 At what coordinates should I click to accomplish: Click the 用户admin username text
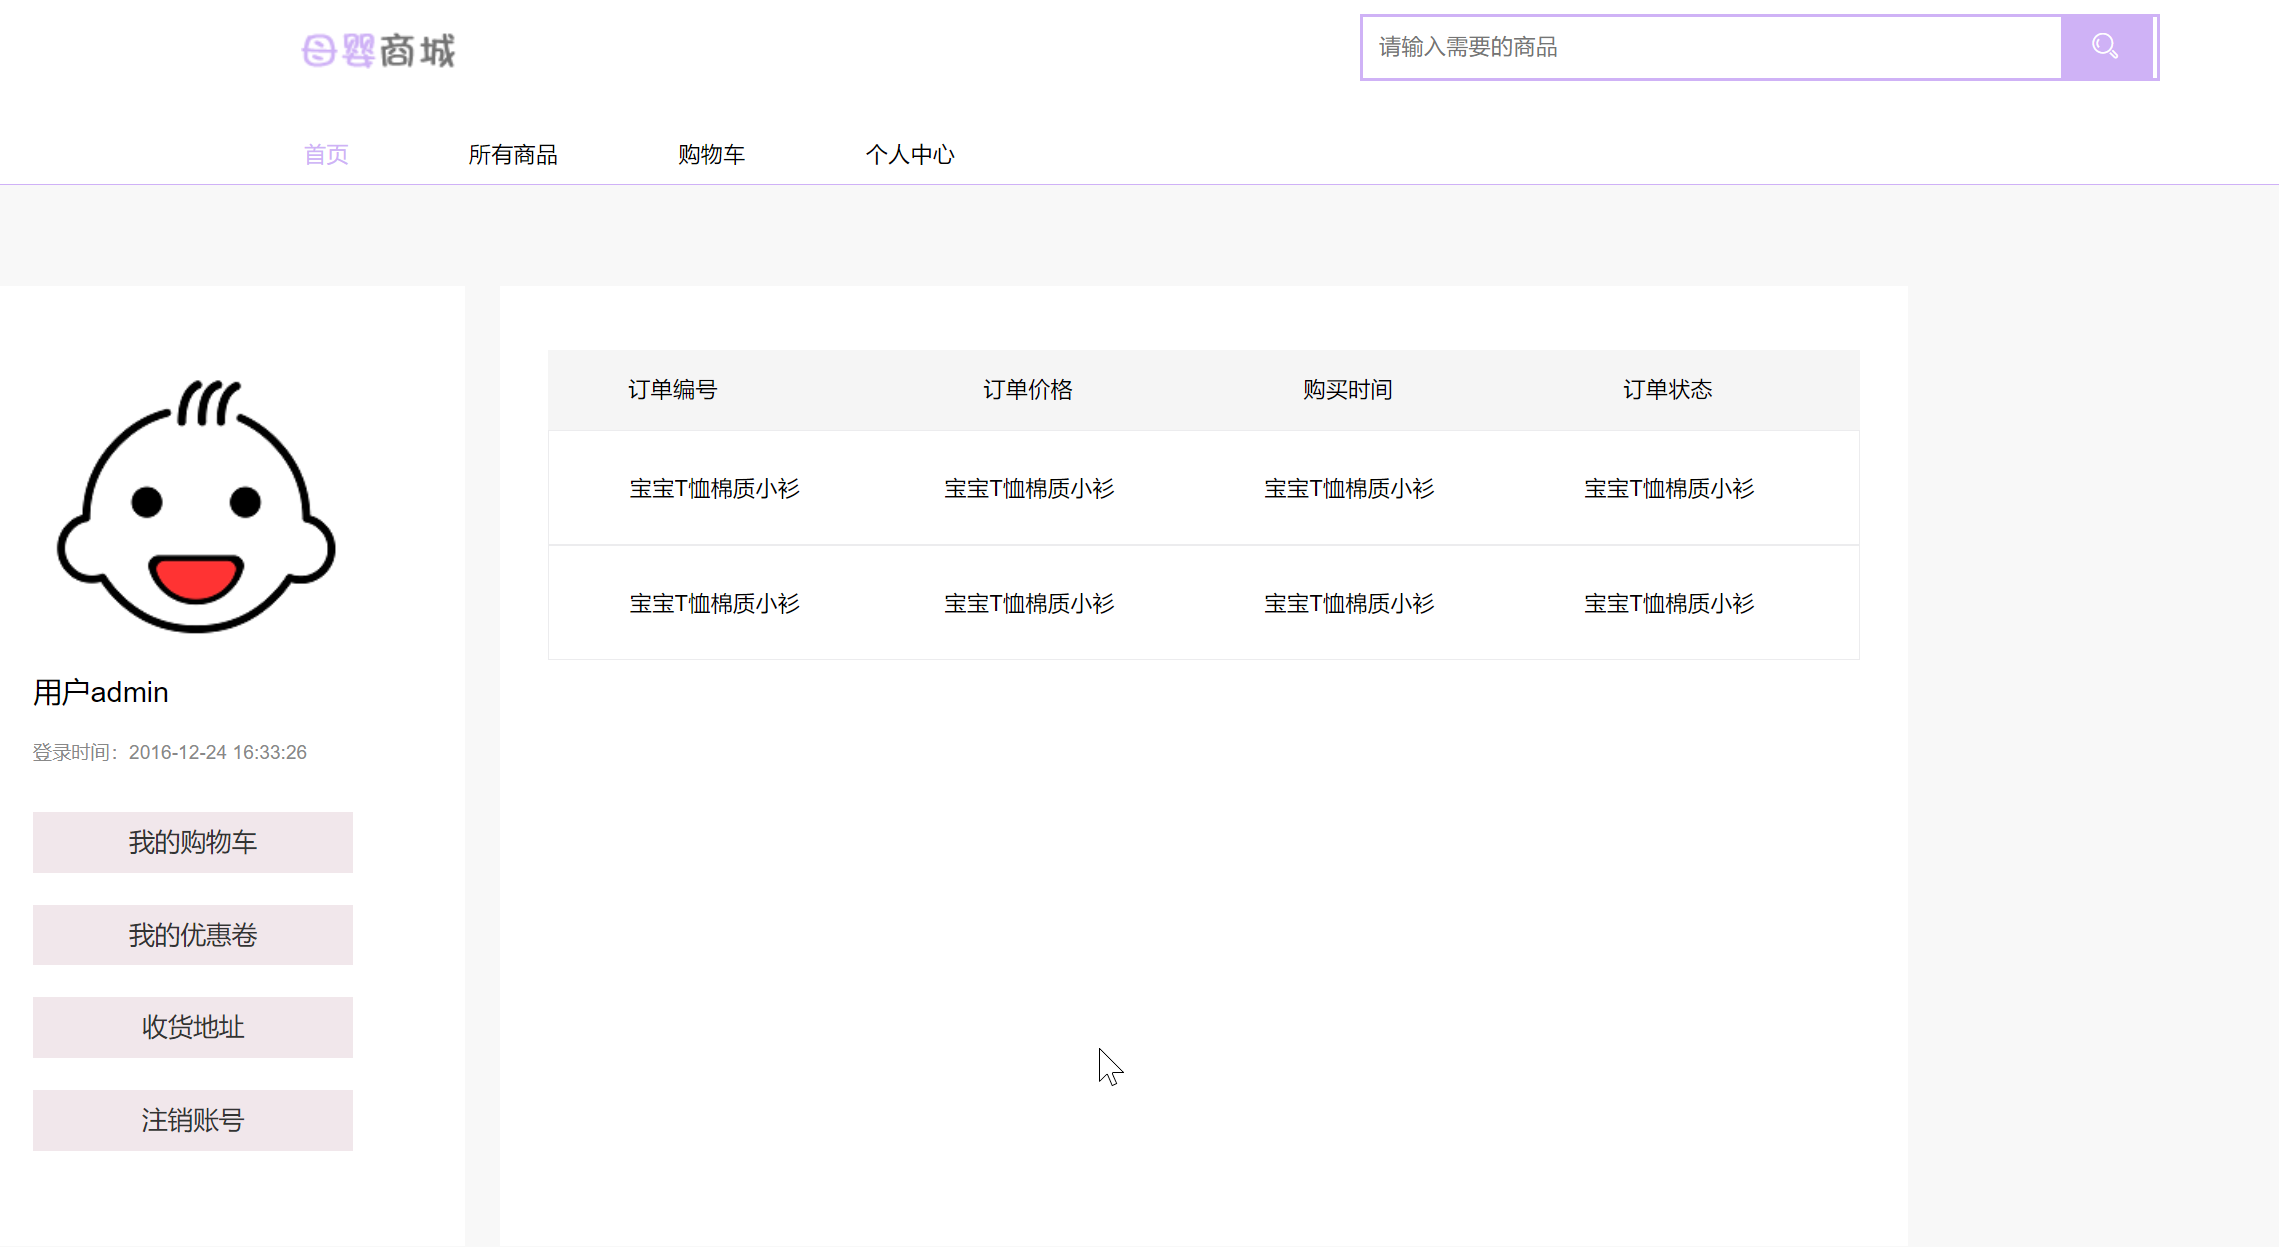click(101, 692)
